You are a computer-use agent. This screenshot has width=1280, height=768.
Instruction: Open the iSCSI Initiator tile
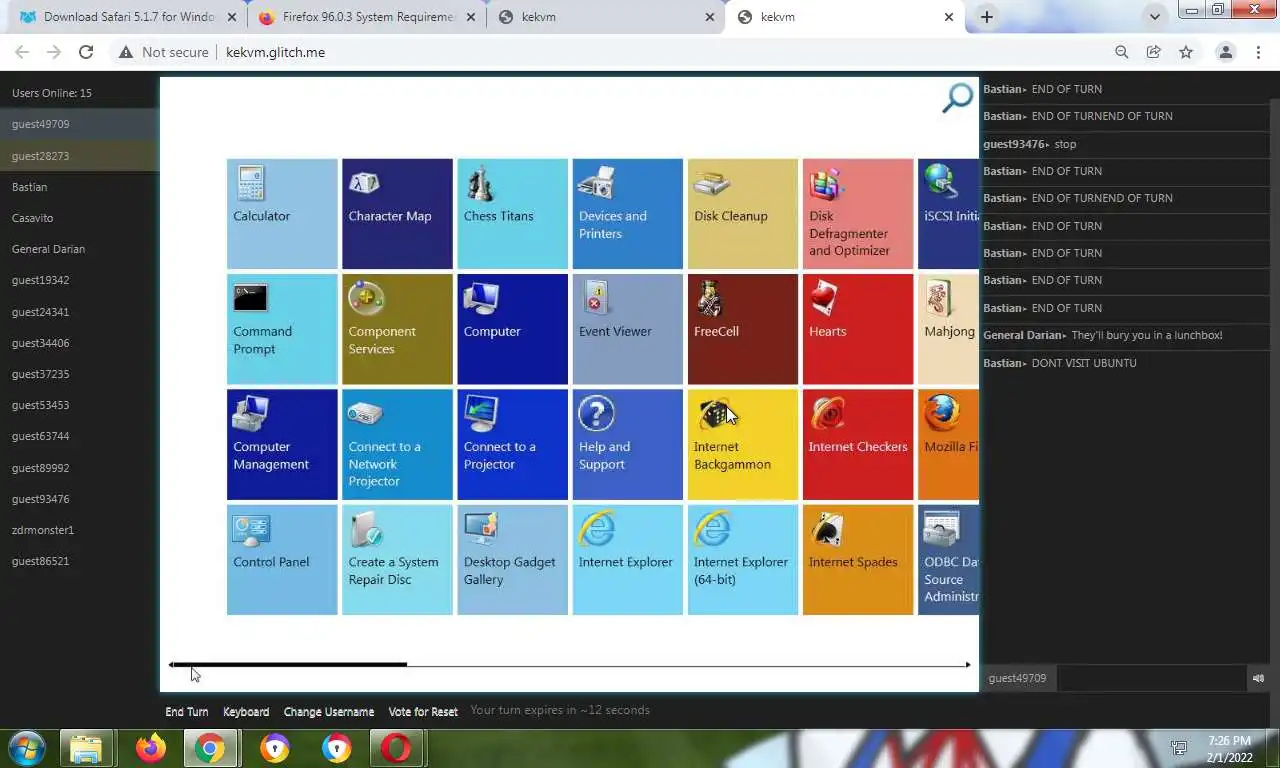point(948,214)
